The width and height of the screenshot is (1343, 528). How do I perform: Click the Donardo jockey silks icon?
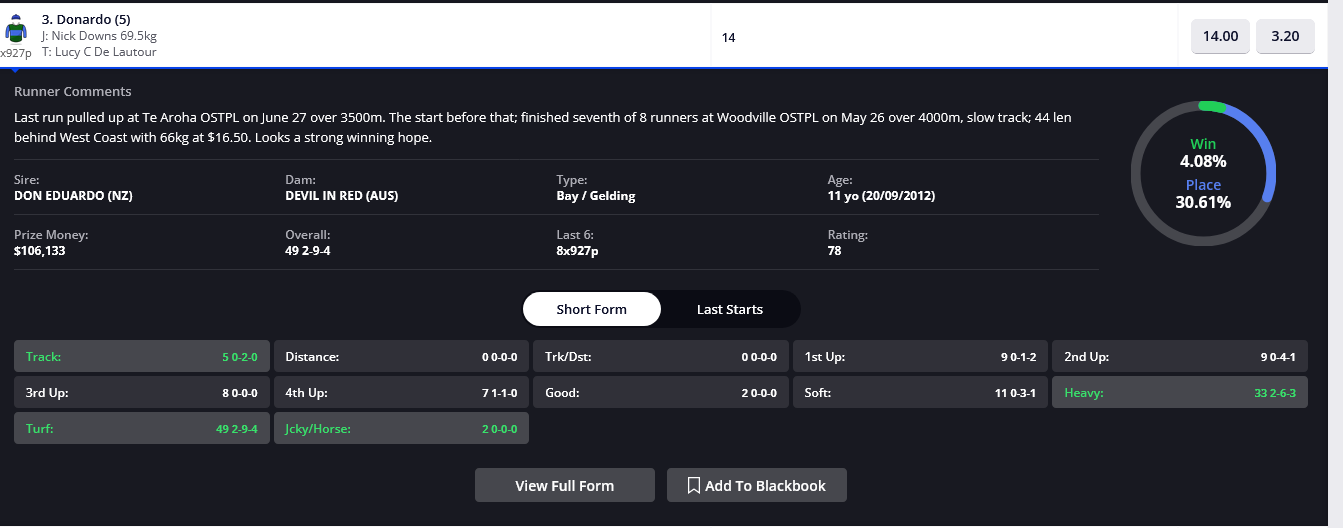(16, 29)
